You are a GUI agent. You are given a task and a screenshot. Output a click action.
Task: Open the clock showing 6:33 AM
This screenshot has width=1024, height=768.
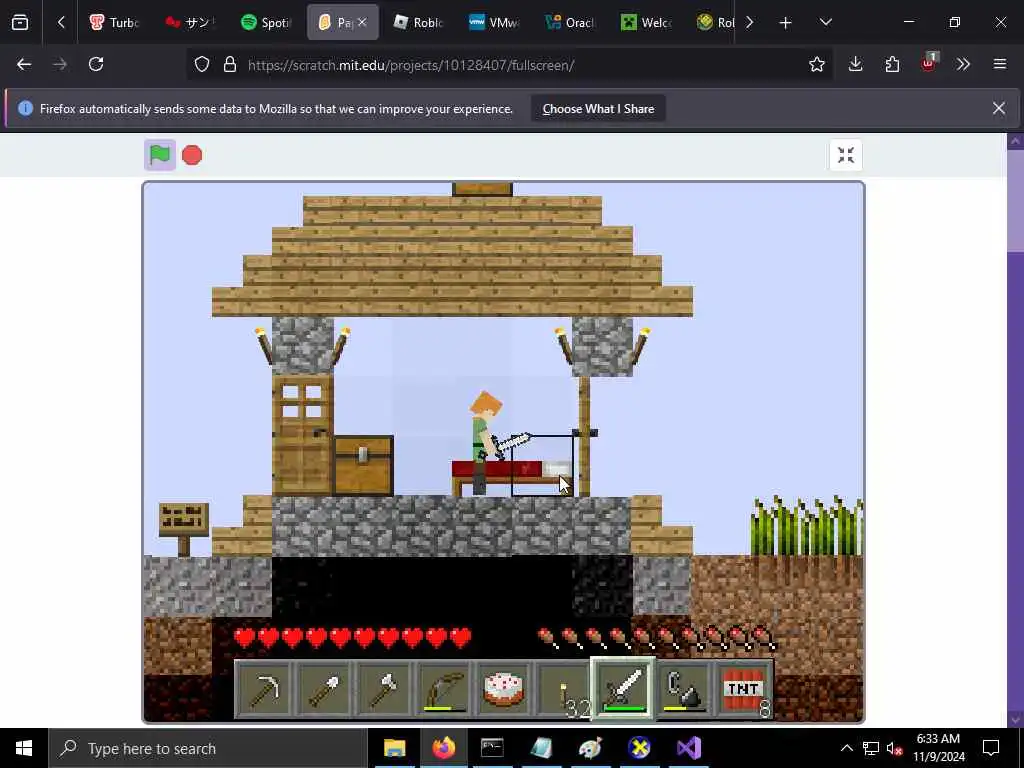(x=938, y=748)
